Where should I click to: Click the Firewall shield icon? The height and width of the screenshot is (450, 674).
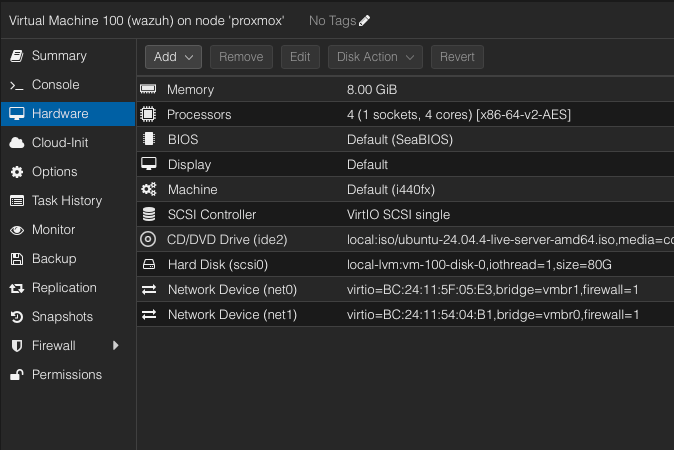point(17,346)
